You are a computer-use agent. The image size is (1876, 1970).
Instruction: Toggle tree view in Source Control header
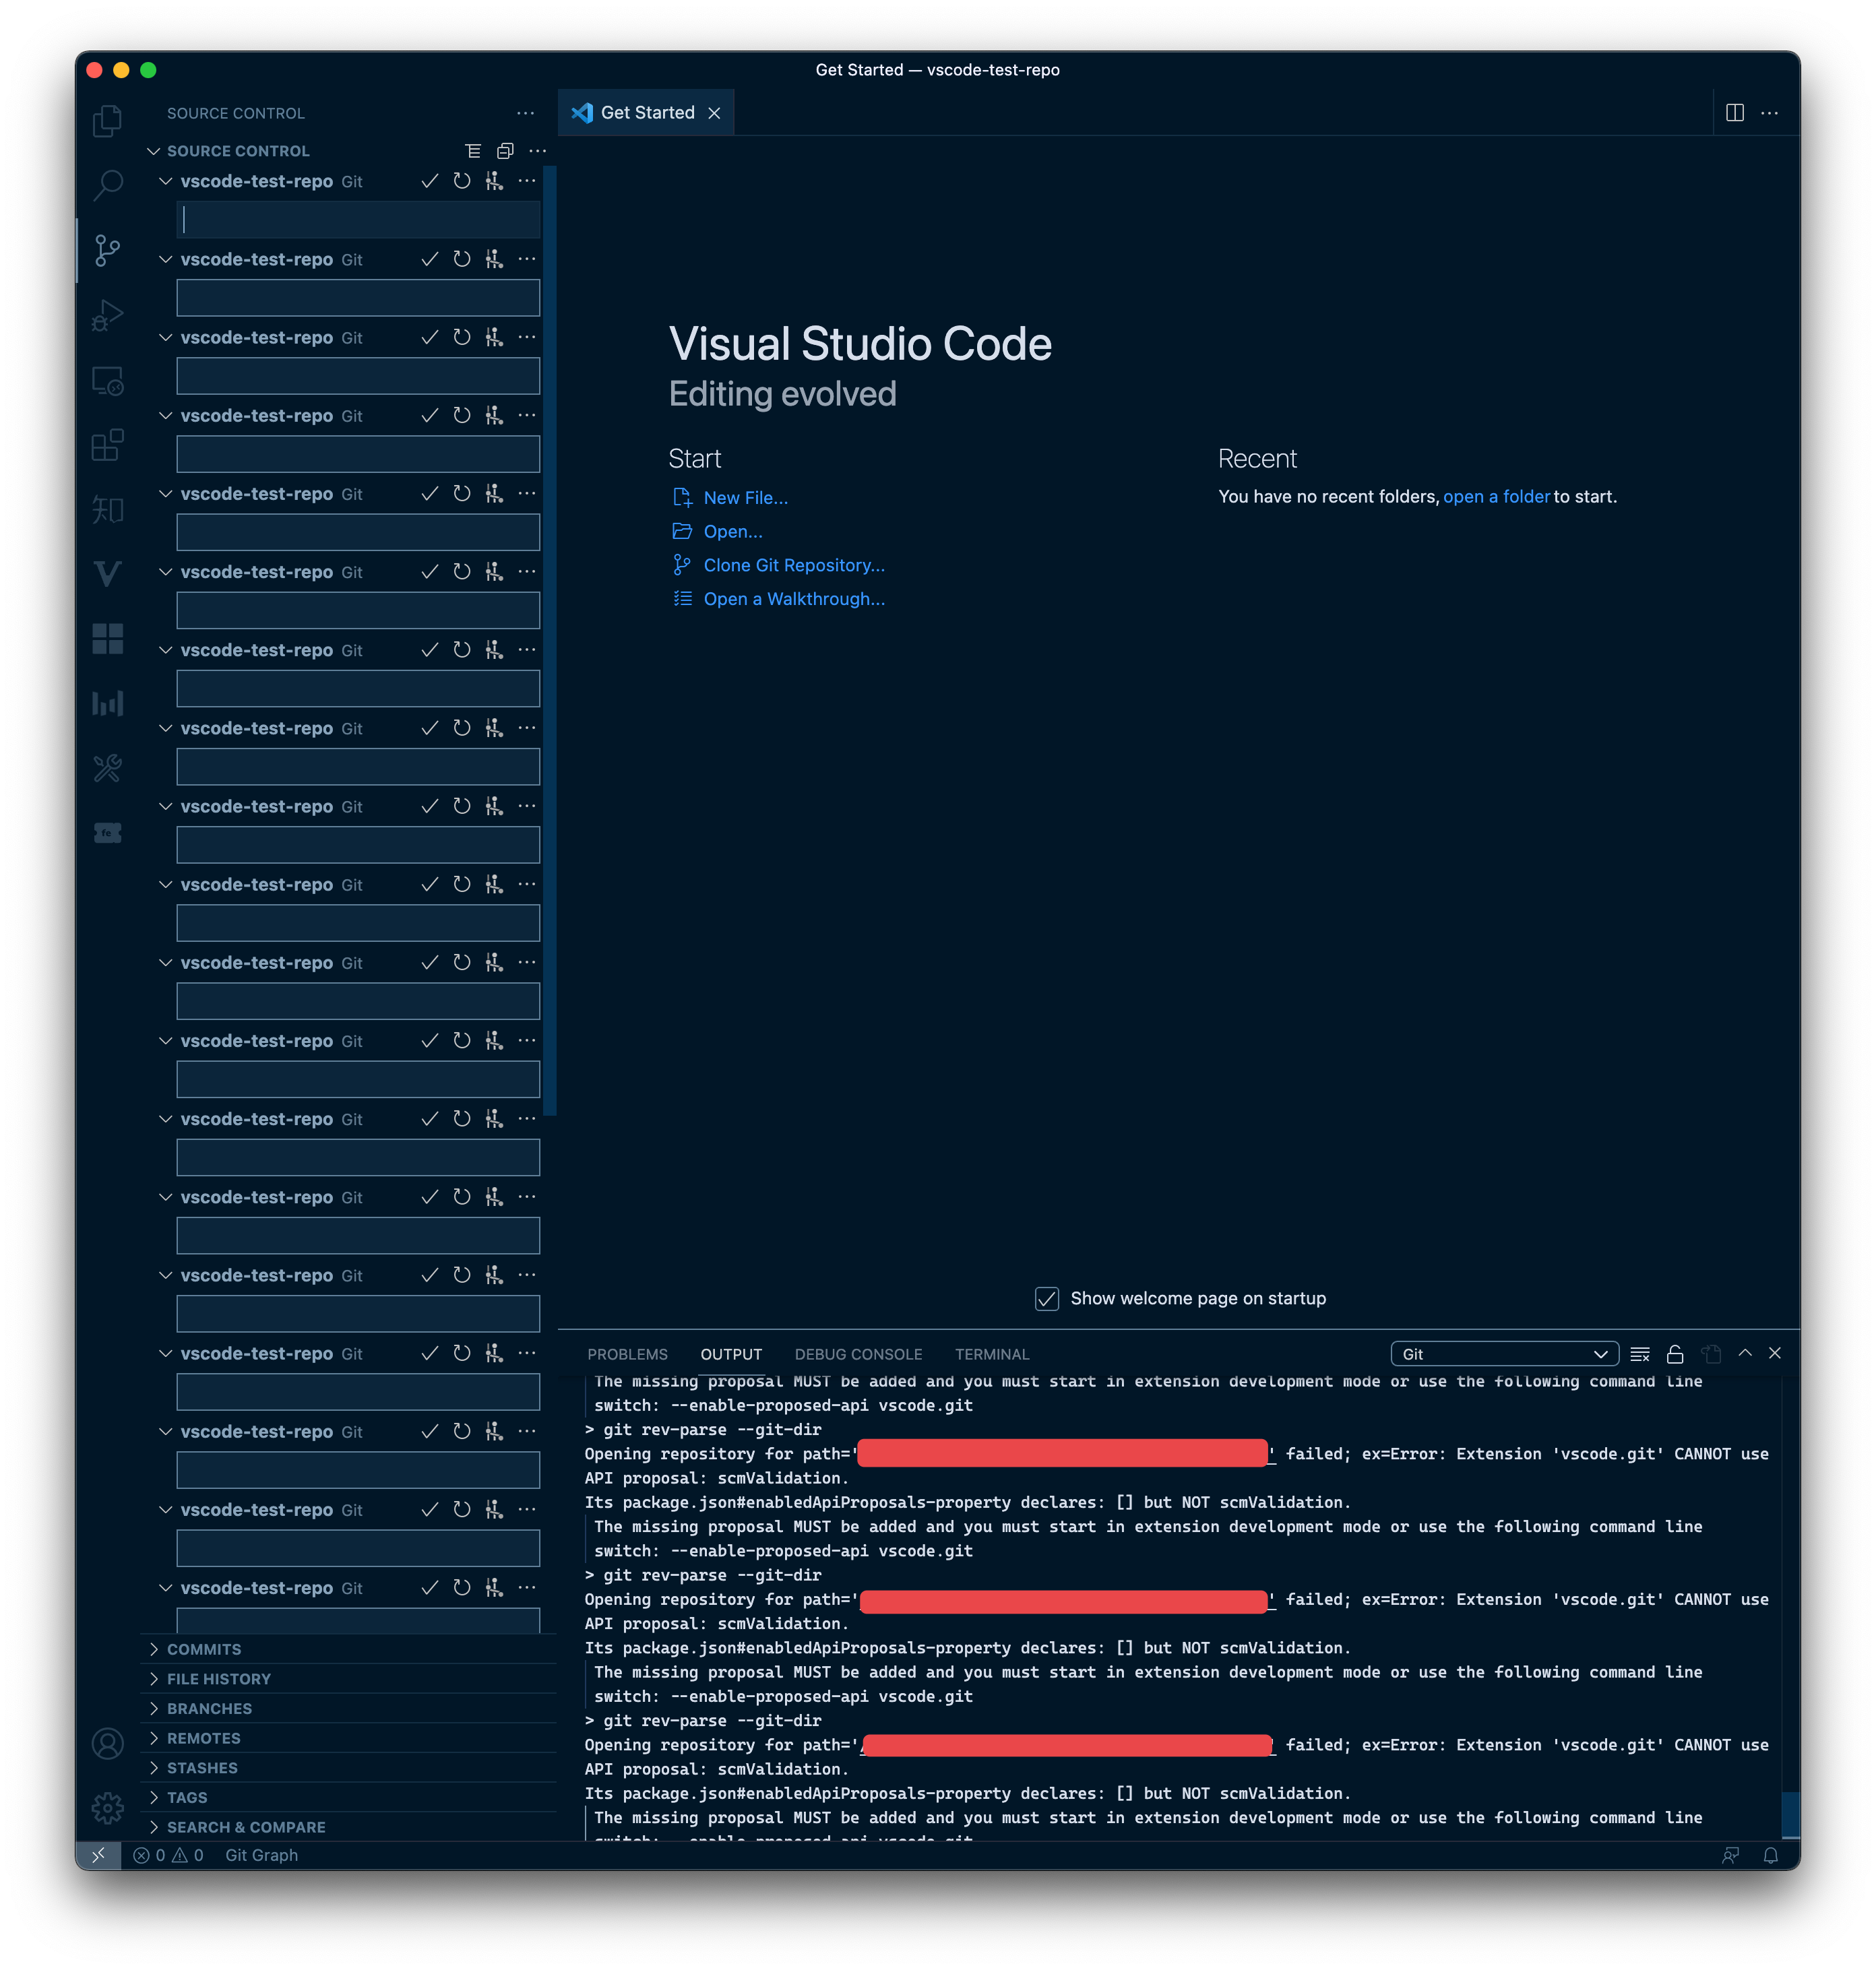pos(474,150)
